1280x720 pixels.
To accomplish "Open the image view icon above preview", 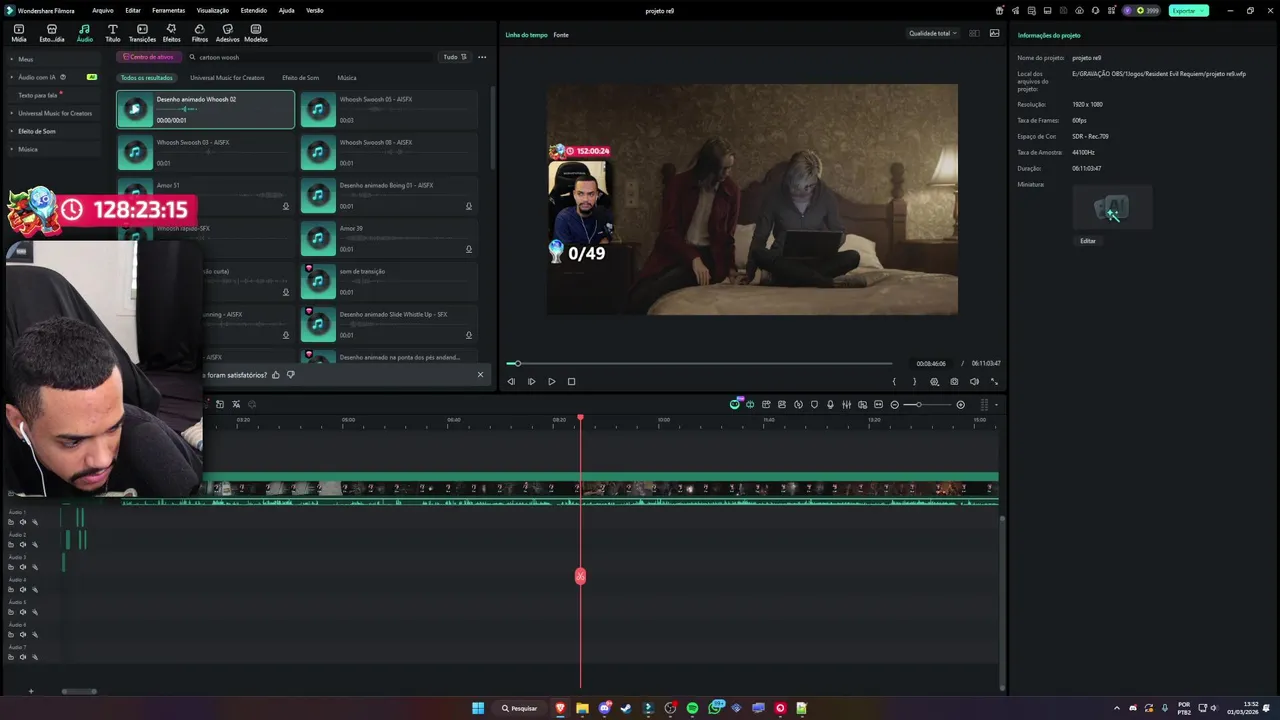I will pyautogui.click(x=994, y=33).
